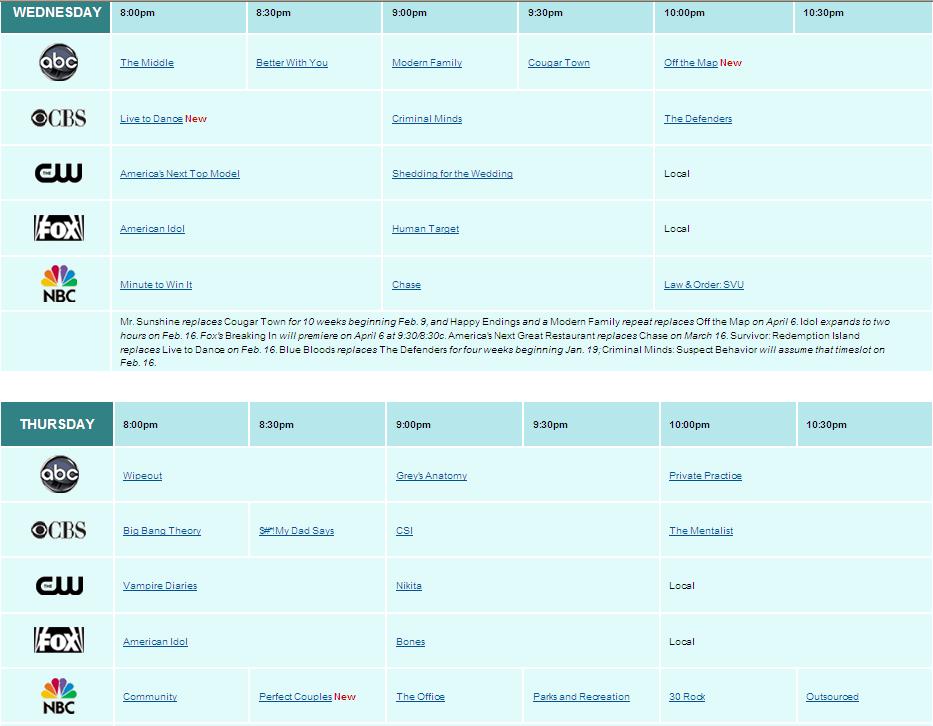Open America's Next Top Model link
Viewport: 933px width, 726px height.
click(x=180, y=174)
